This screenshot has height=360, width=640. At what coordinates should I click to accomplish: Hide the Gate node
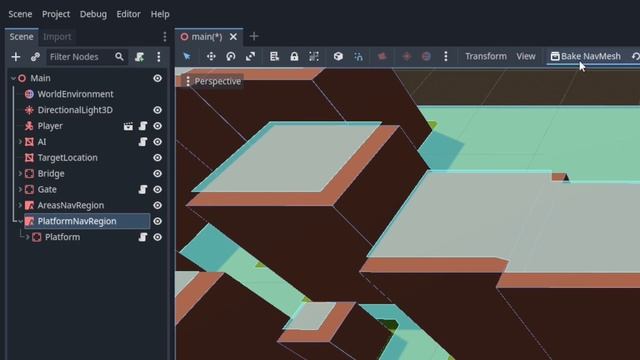click(x=158, y=190)
